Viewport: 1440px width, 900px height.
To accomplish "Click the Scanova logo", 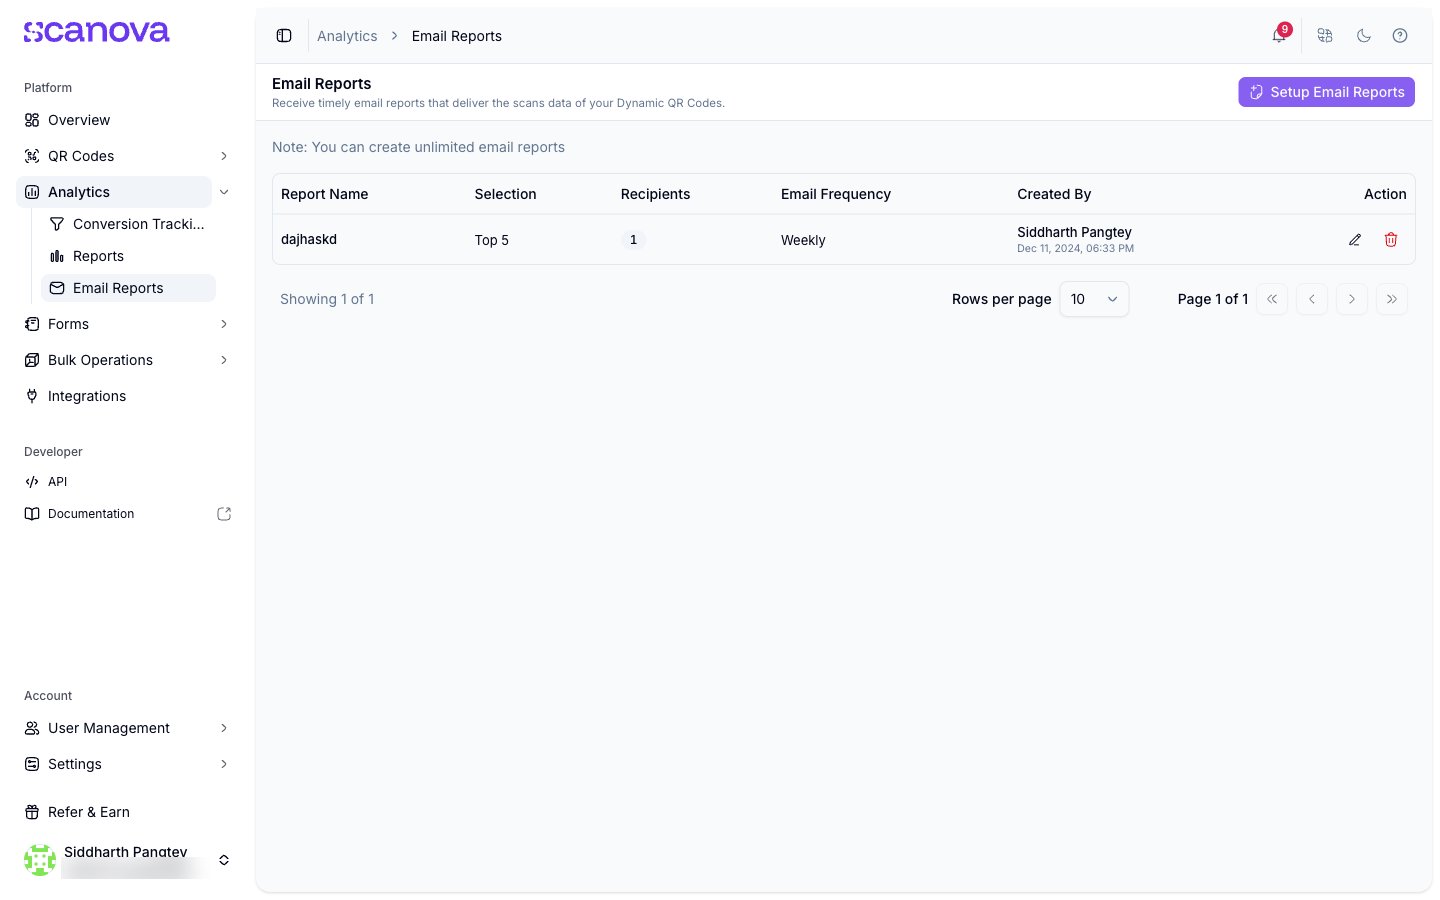I will [97, 32].
